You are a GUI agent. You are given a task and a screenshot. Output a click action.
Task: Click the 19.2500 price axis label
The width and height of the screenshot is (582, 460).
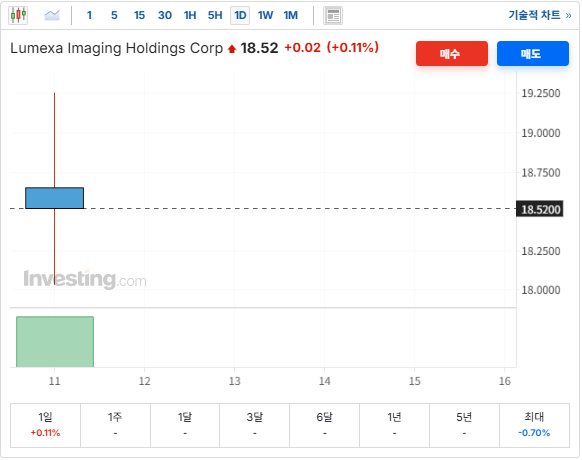[x=541, y=93]
